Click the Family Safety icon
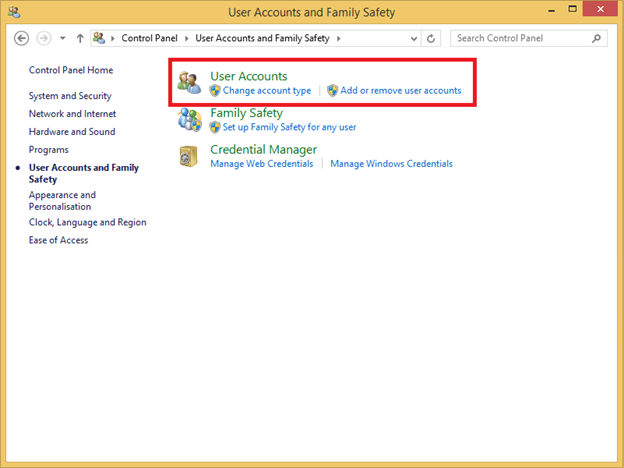The width and height of the screenshot is (624, 468). [x=189, y=119]
